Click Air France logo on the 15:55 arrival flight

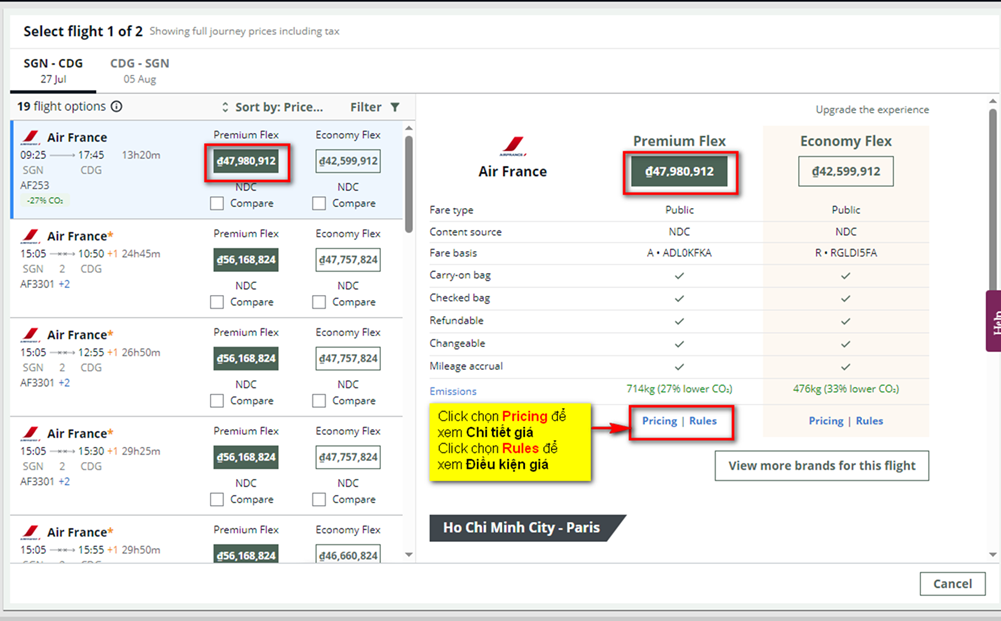pos(31,532)
